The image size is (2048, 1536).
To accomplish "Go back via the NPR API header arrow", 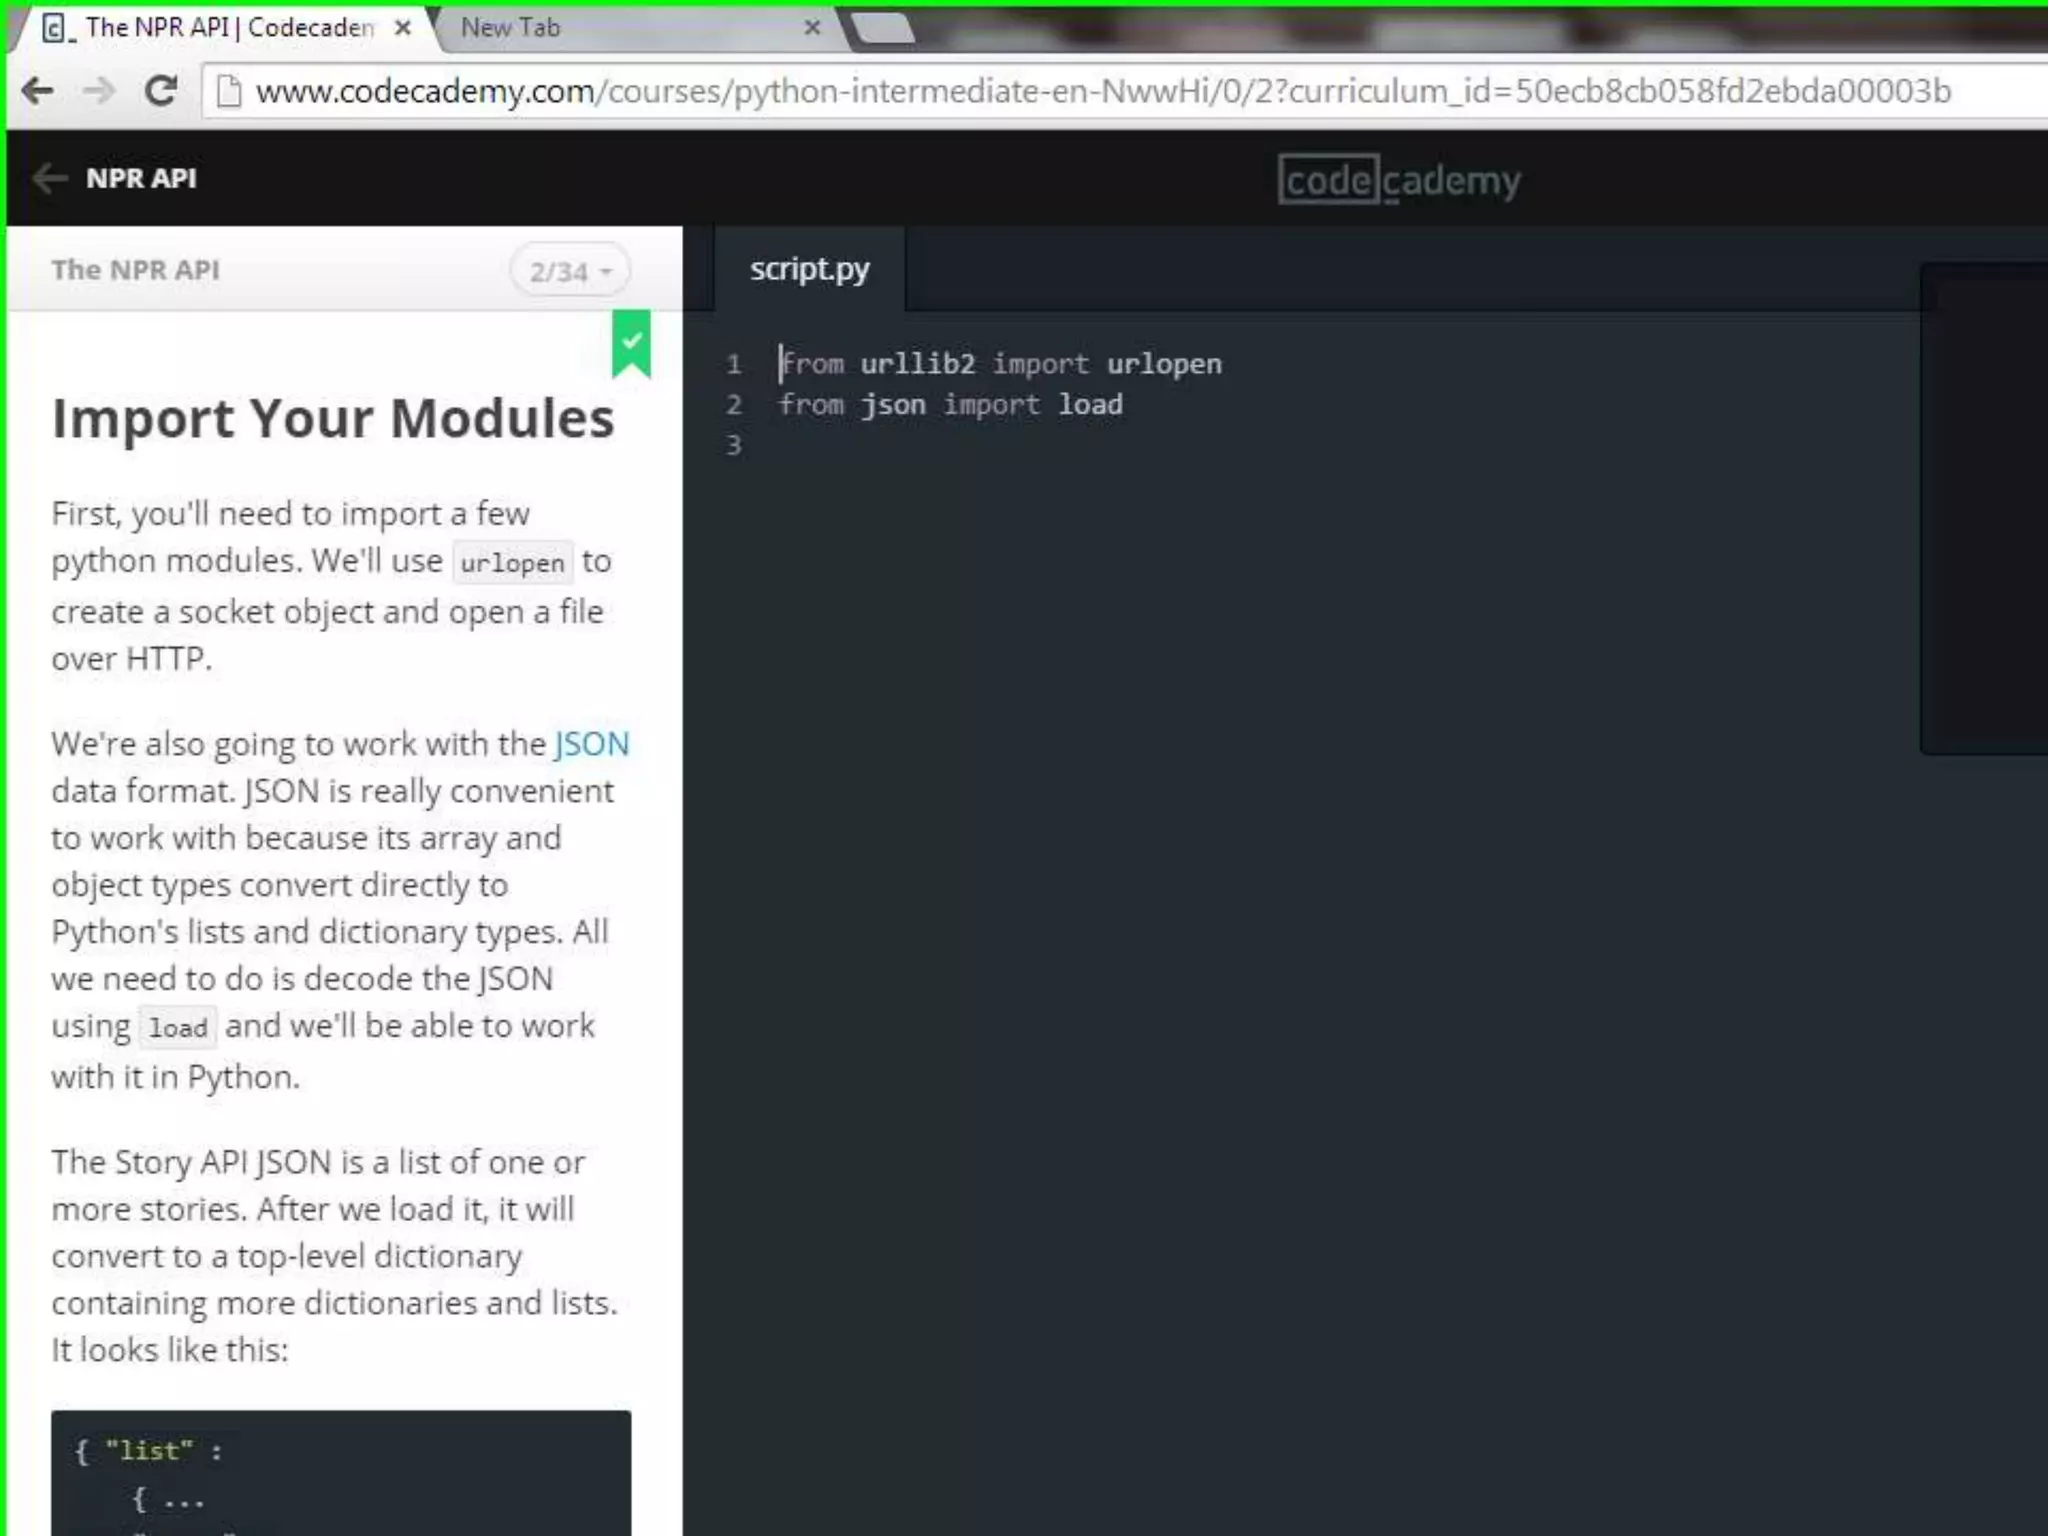I will [49, 179].
